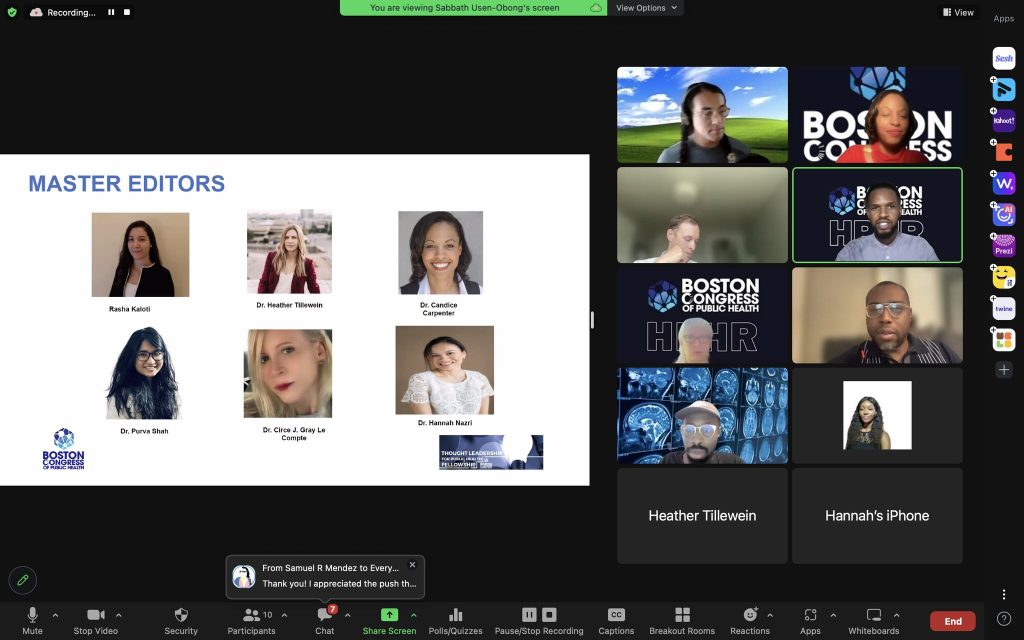Viewport: 1024px width, 640px height.
Task: Open the View layout button
Action: click(958, 12)
